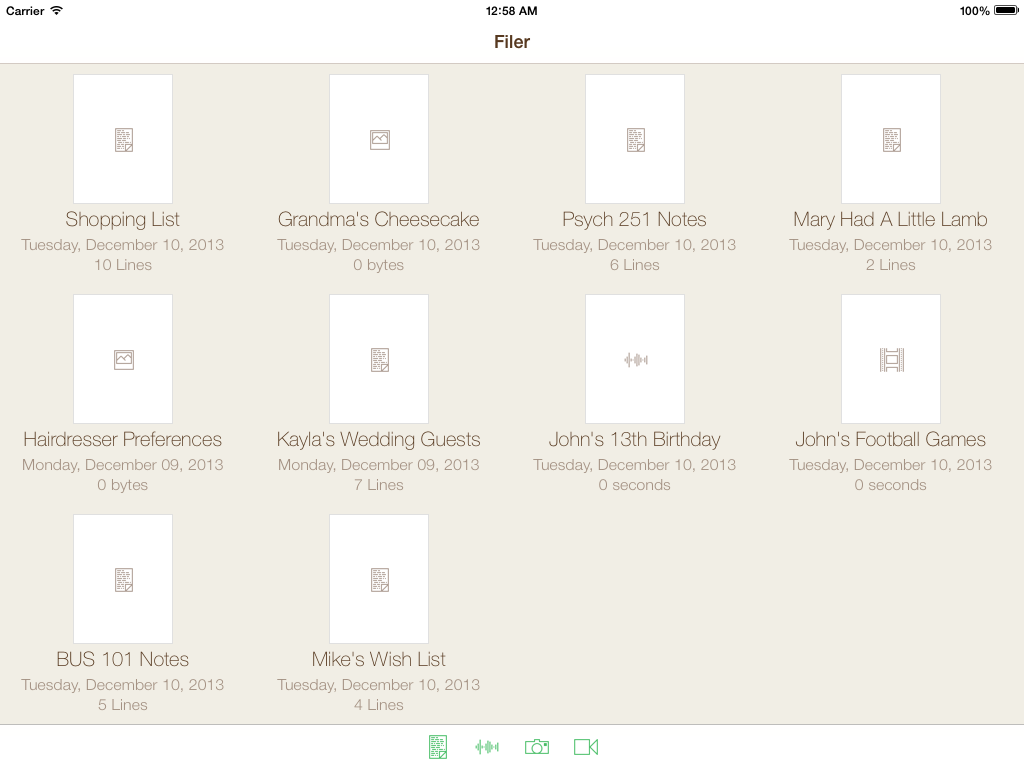1024x768 pixels.
Task: Tap the John's 13th Birthday title
Action: 635,440
